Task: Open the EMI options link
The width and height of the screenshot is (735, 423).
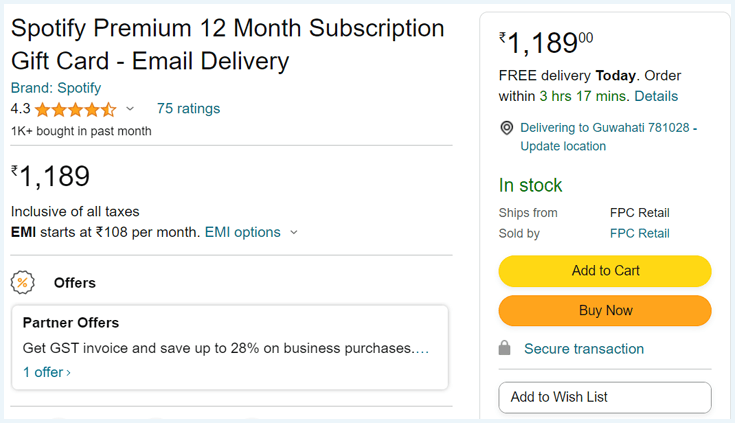Action: tap(242, 232)
